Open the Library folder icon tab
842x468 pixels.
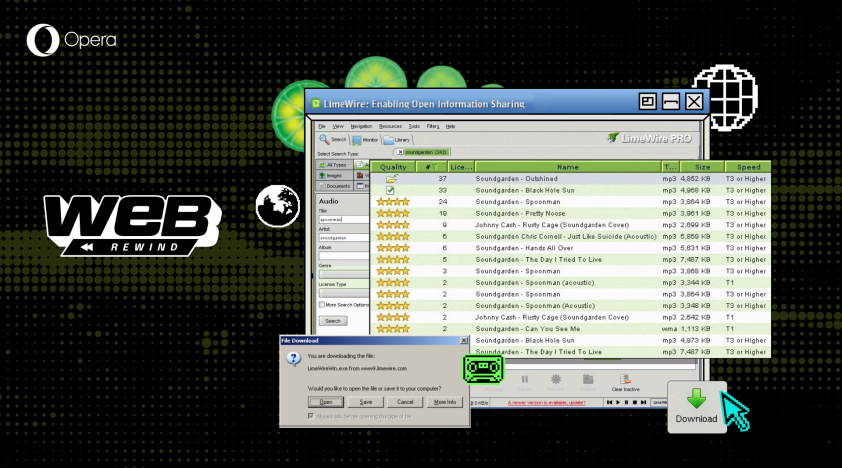coord(391,140)
